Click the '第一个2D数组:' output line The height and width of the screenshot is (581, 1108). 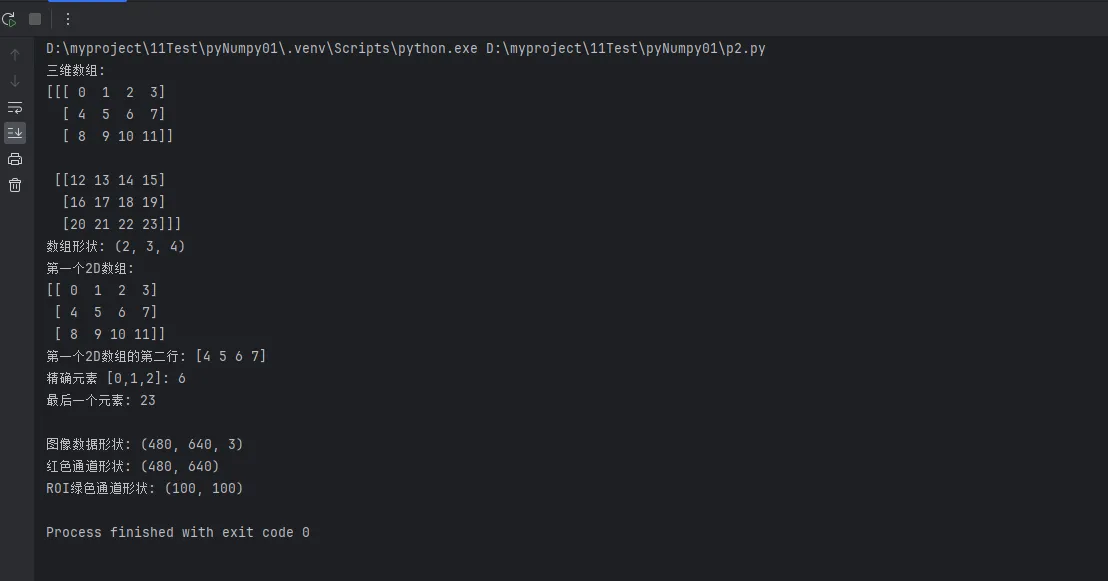pos(90,268)
